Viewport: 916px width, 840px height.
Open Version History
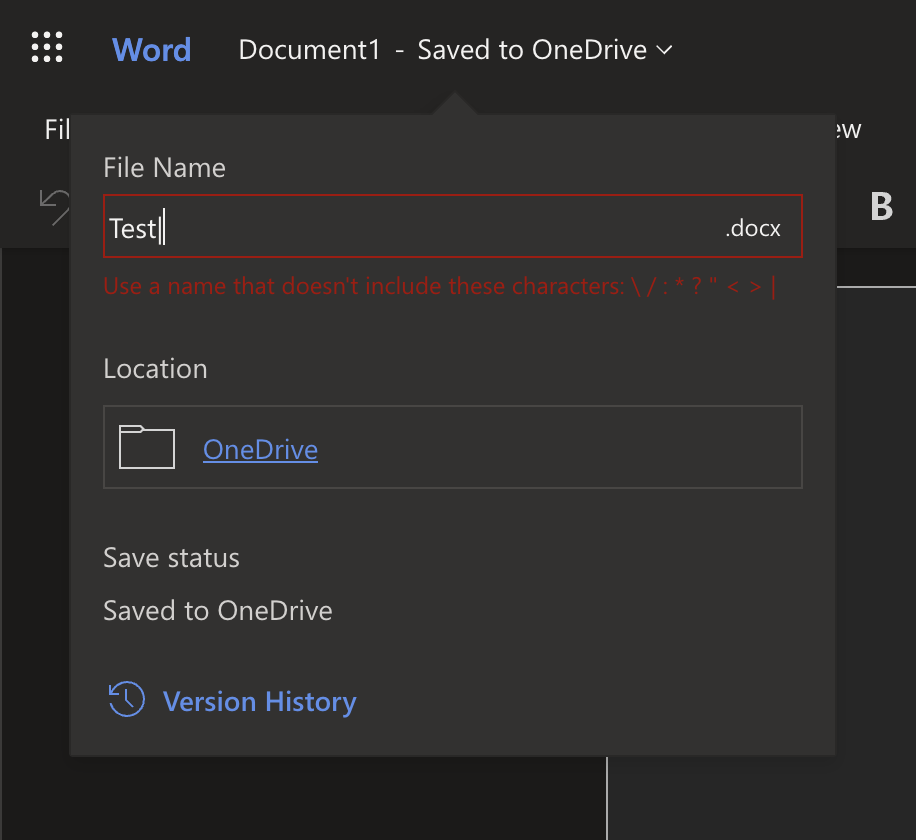(x=259, y=701)
